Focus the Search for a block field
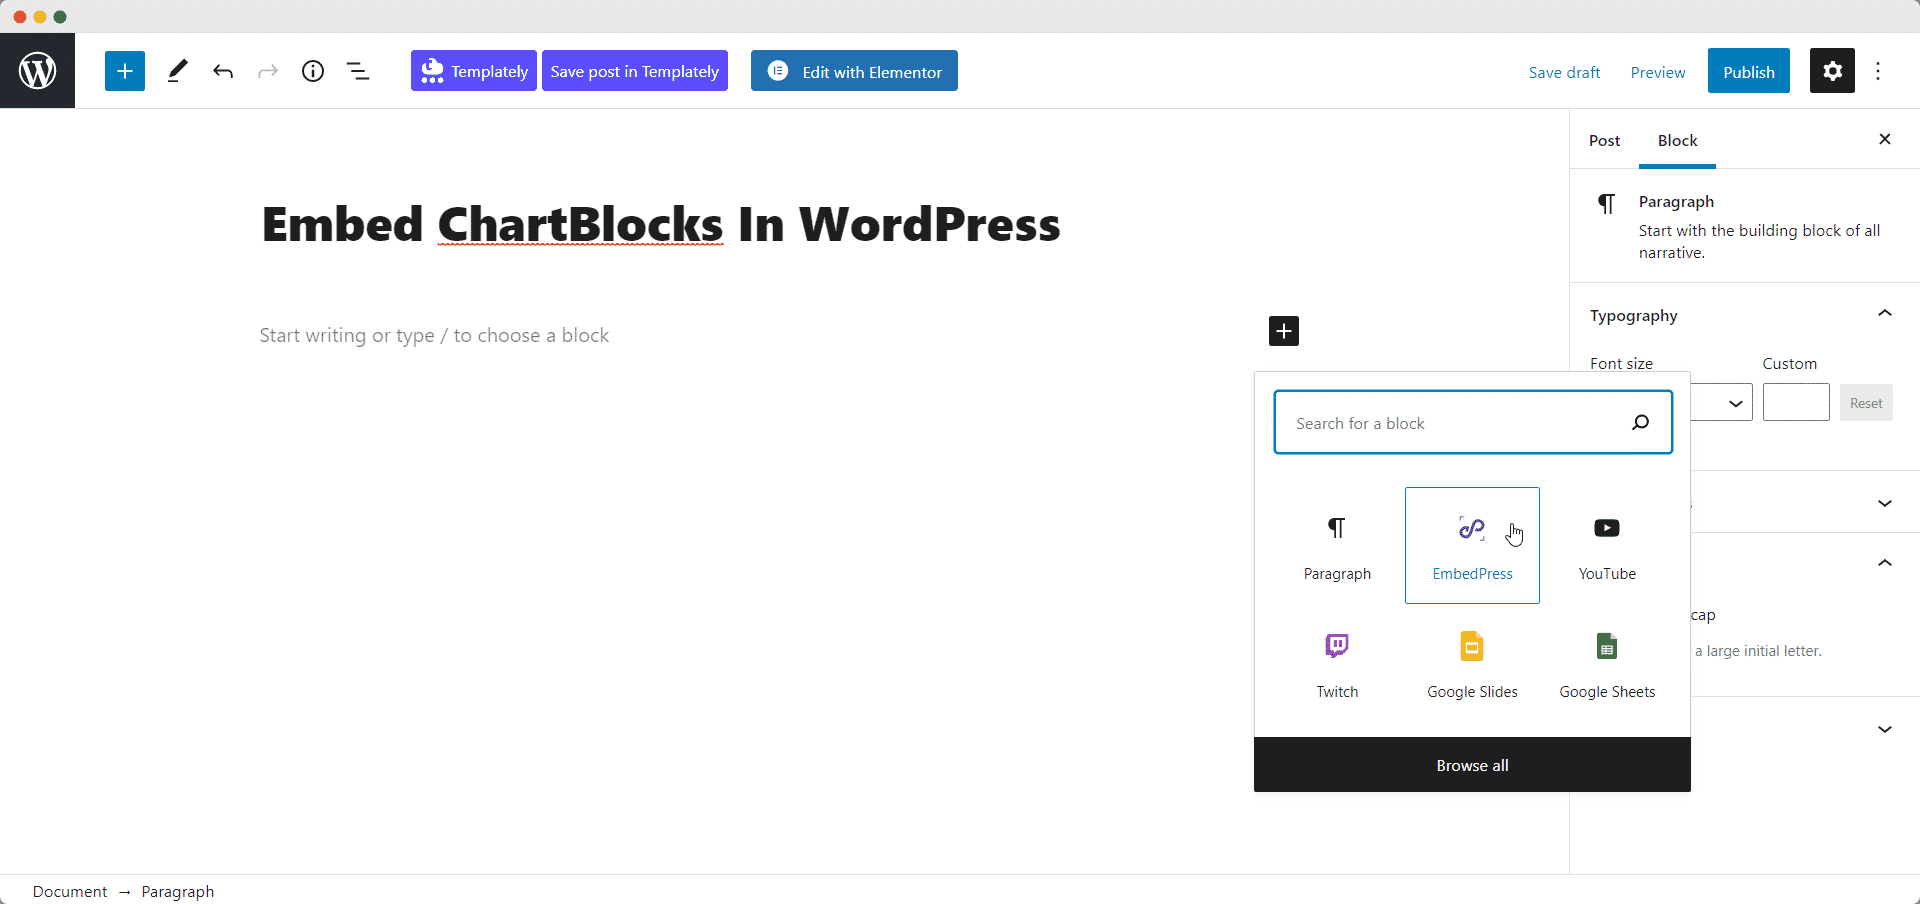The image size is (1920, 904). pyautogui.click(x=1473, y=423)
